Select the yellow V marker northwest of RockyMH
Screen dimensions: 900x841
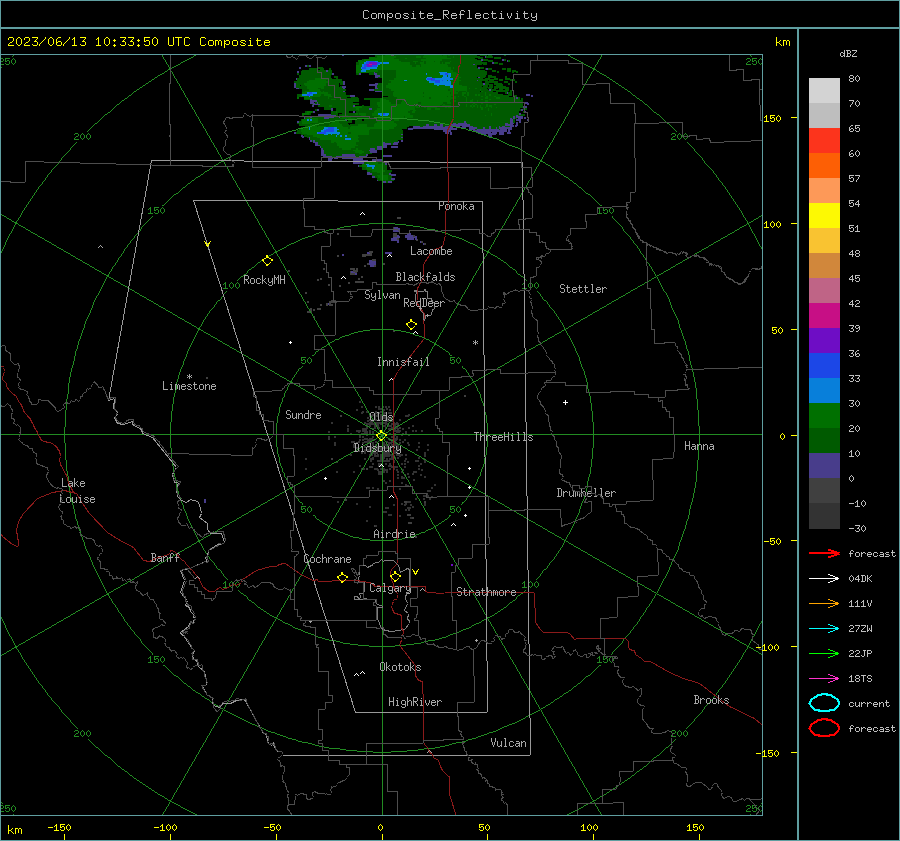click(x=208, y=244)
